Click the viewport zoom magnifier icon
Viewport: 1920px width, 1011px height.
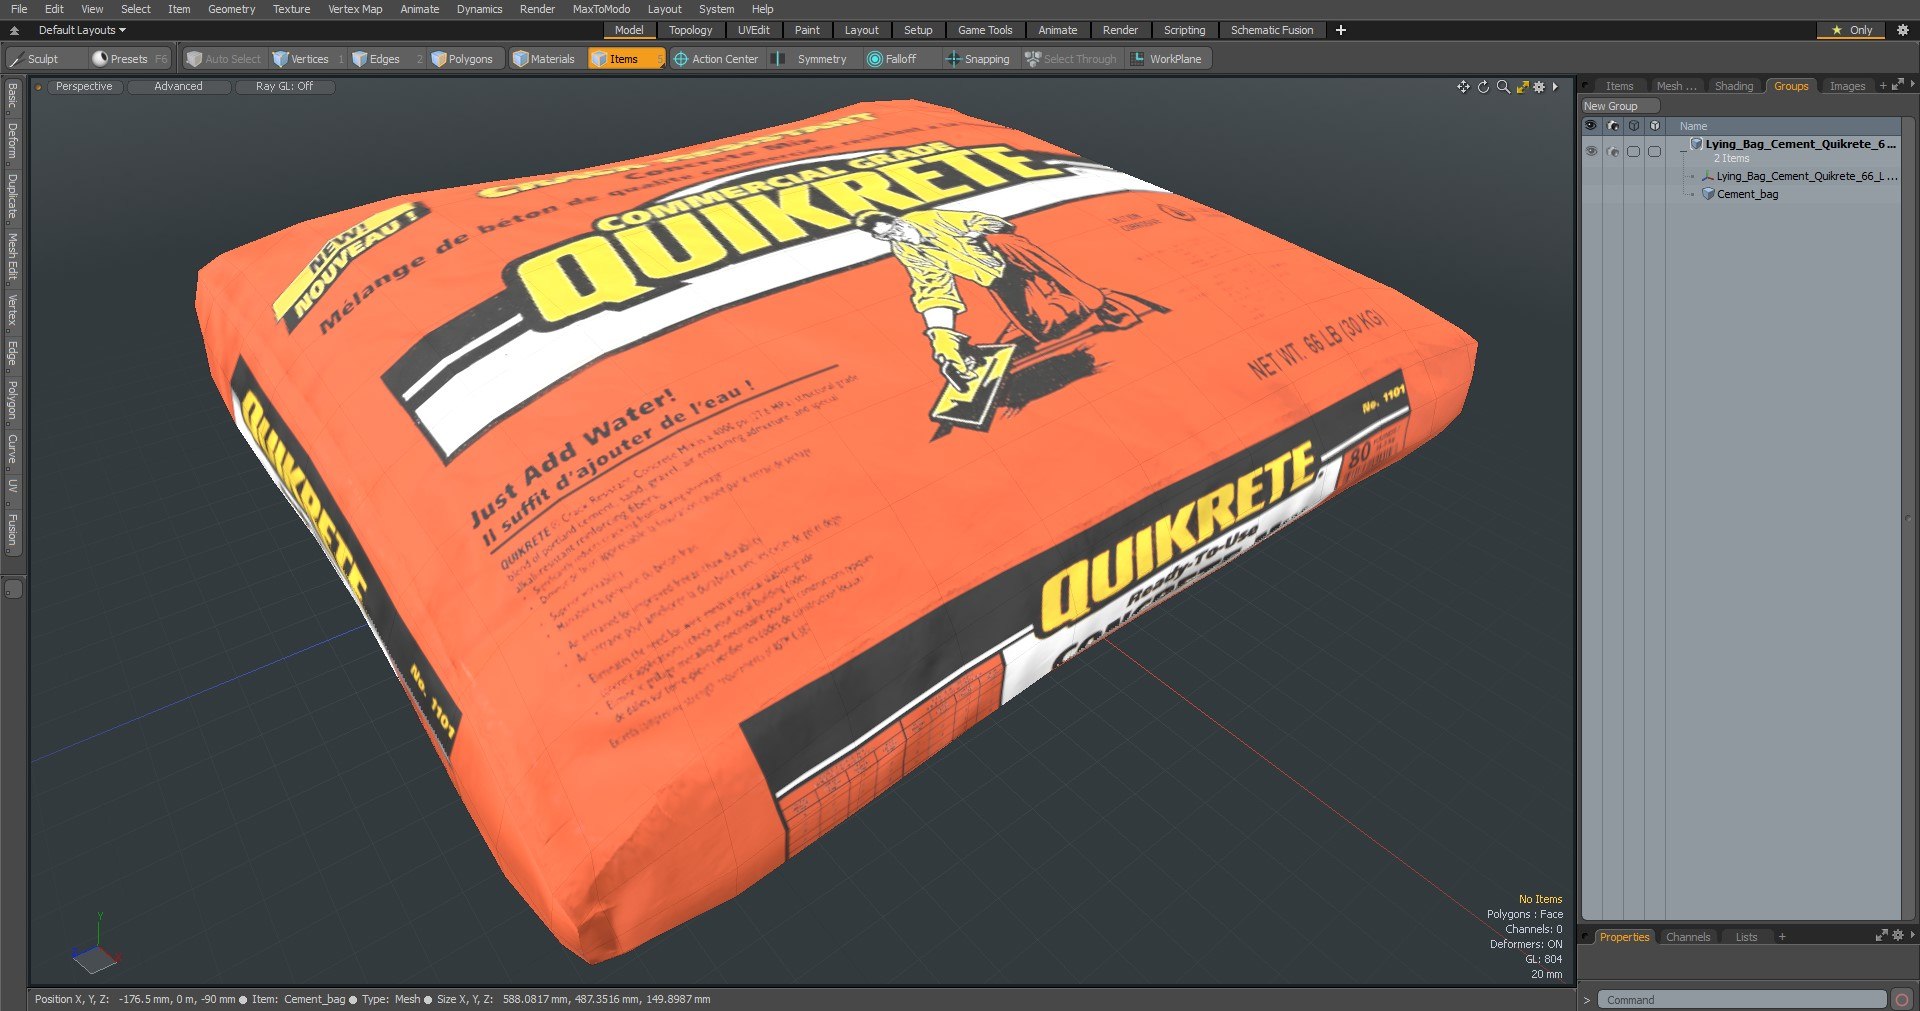point(1503,87)
